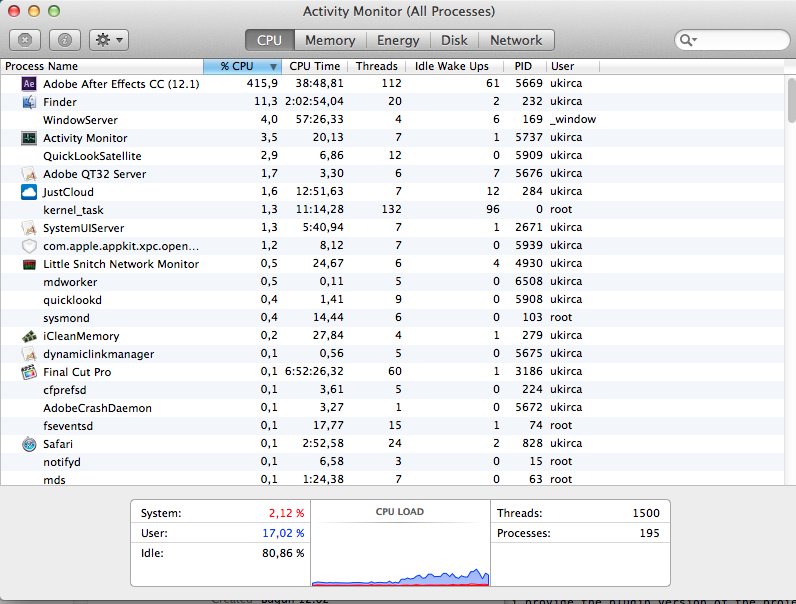Click the Activity Monitor window title
This screenshot has width=796, height=604.
[399, 11]
